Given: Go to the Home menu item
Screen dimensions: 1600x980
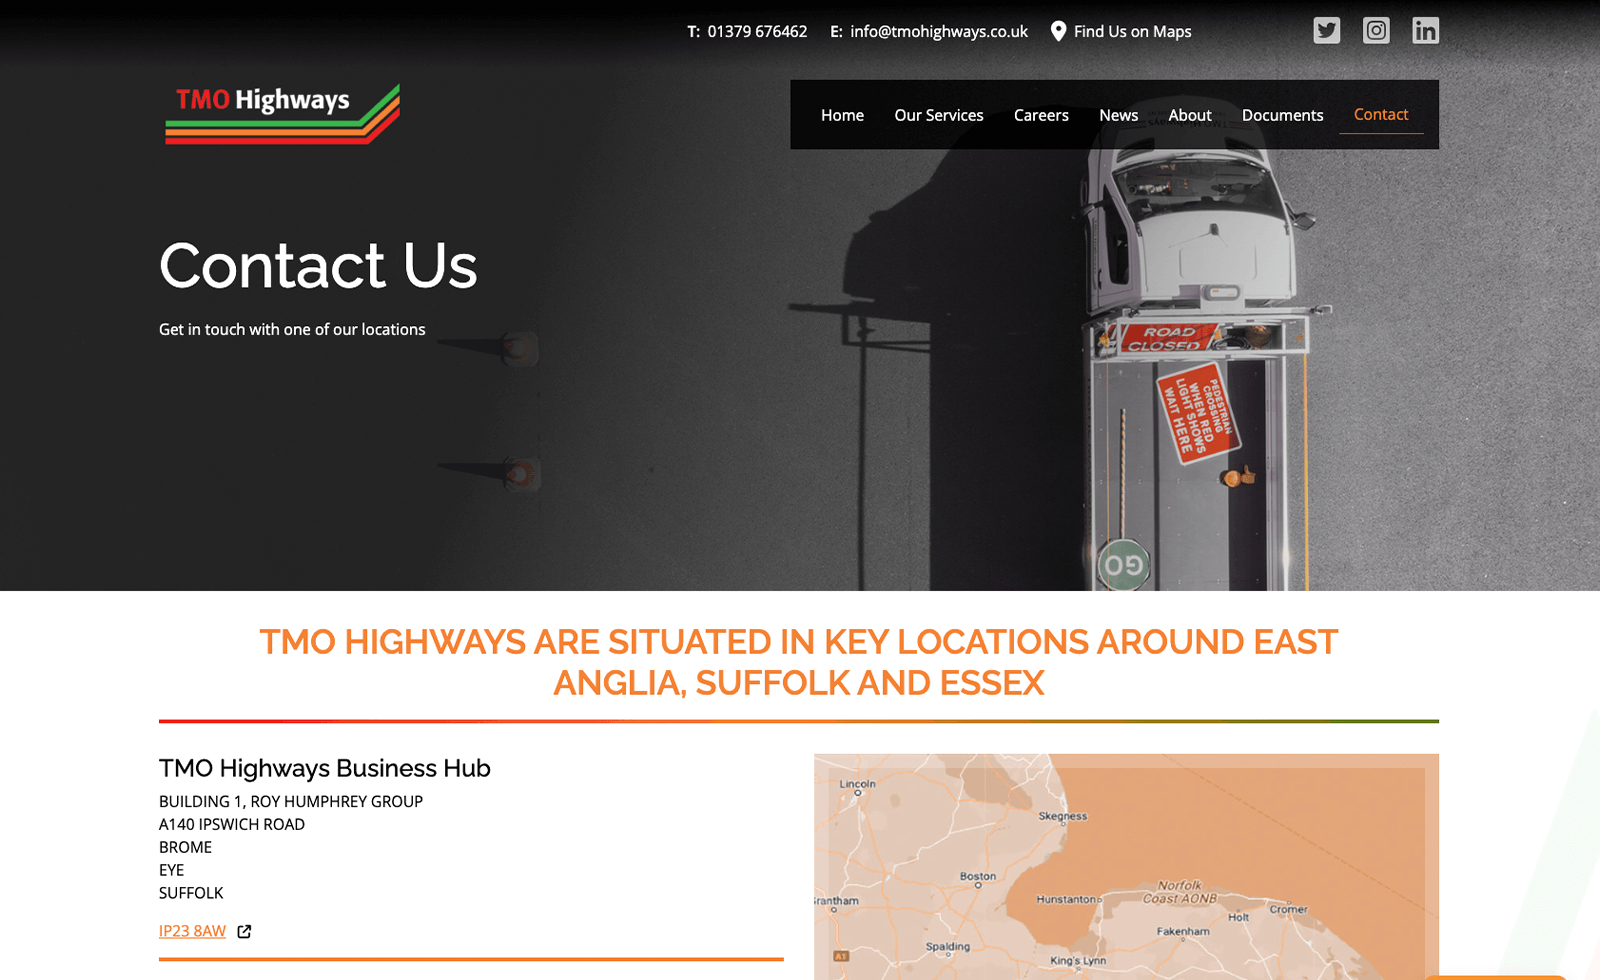Looking at the screenshot, I should [842, 115].
